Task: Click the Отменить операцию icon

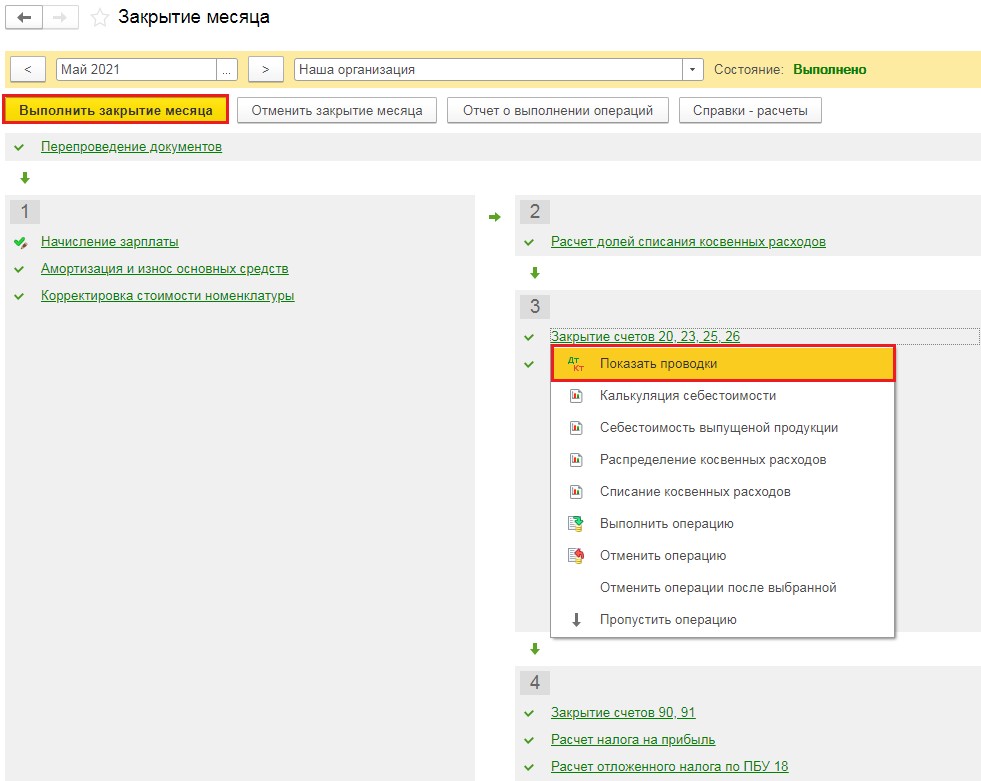Action: (x=575, y=556)
